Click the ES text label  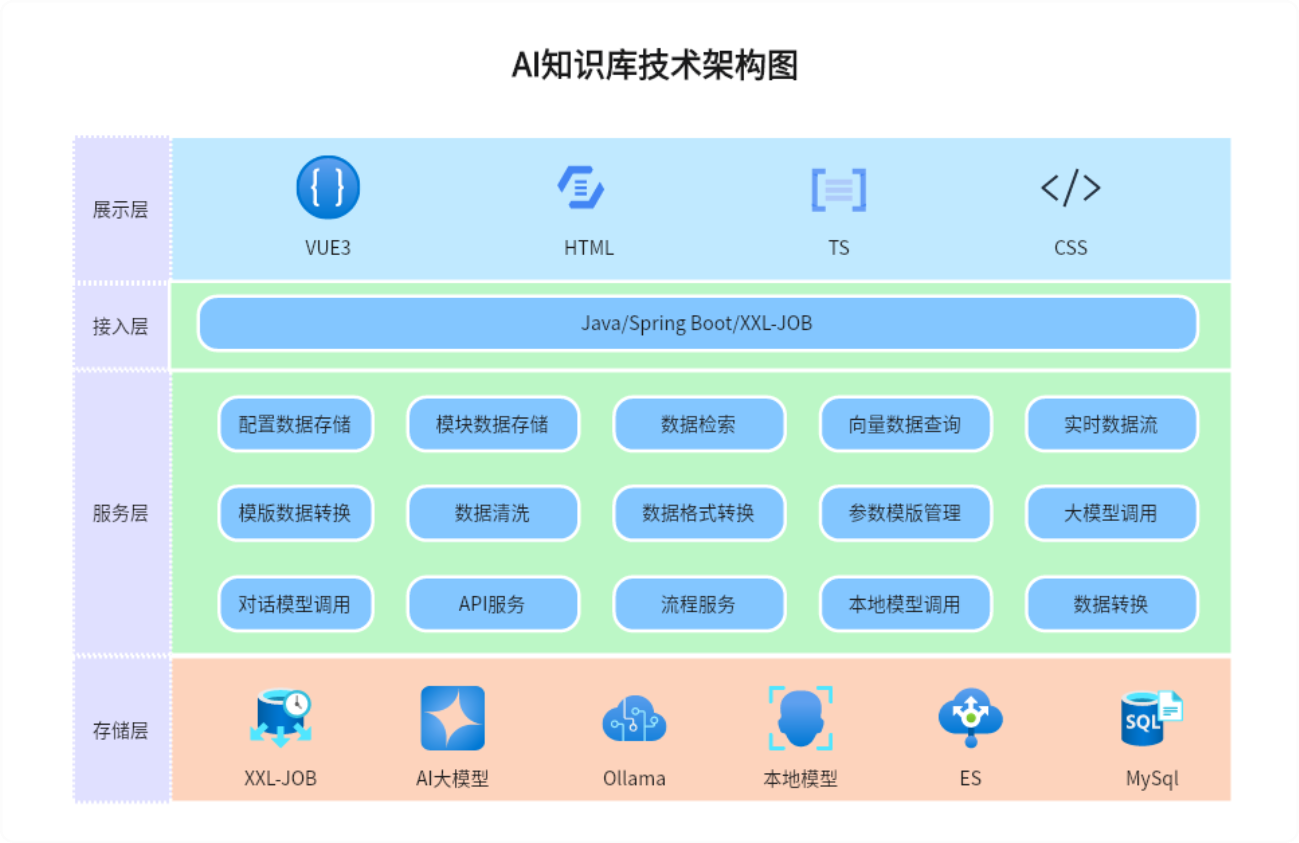click(970, 778)
